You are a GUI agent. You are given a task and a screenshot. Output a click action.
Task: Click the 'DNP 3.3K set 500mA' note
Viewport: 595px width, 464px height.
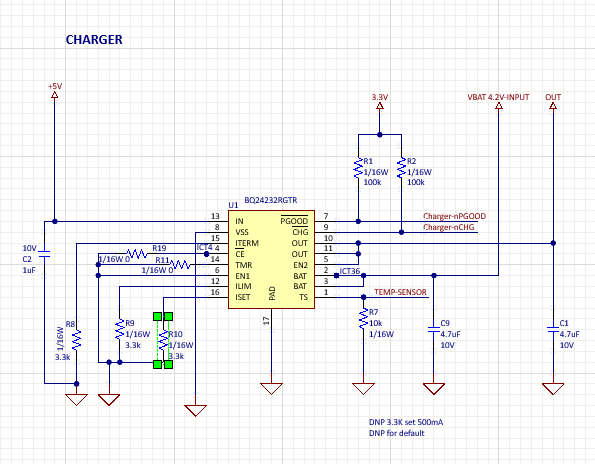point(406,422)
